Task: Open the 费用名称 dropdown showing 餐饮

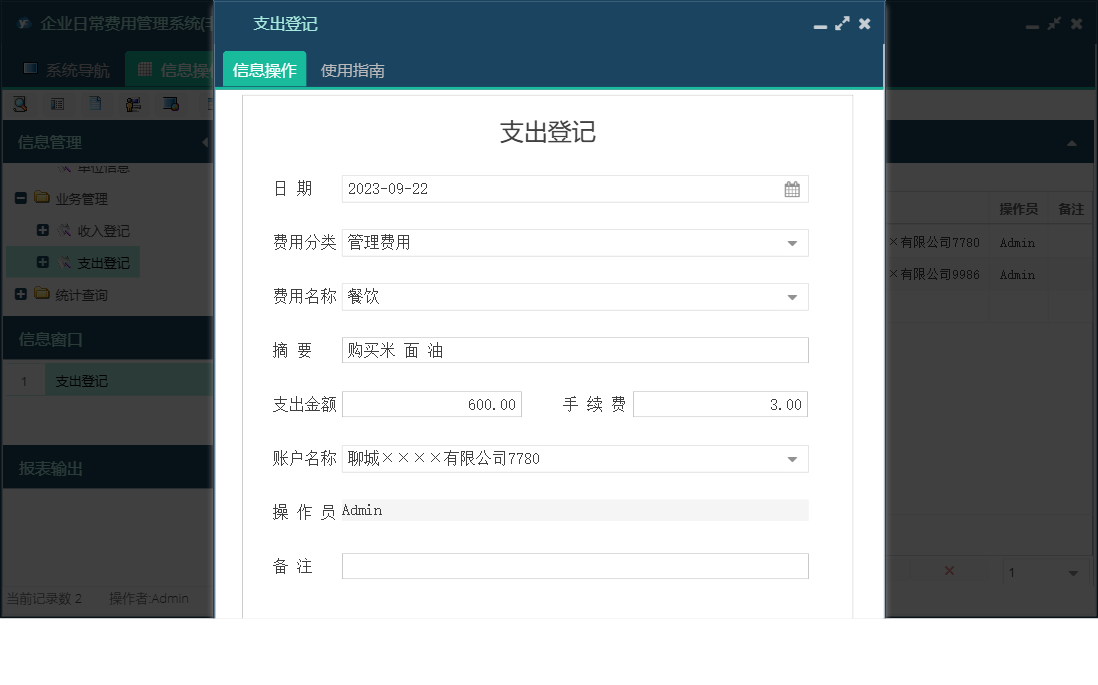Action: pyautogui.click(x=793, y=296)
